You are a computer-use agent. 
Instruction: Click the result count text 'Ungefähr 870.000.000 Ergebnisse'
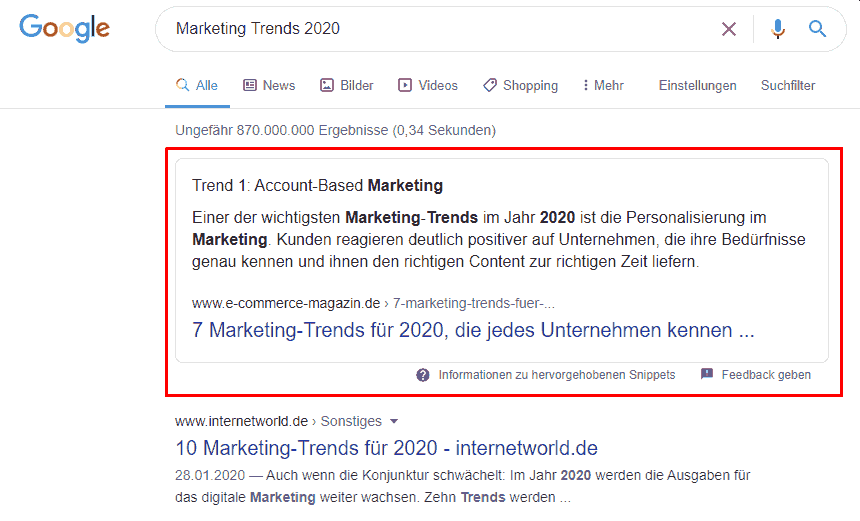[x=280, y=131]
